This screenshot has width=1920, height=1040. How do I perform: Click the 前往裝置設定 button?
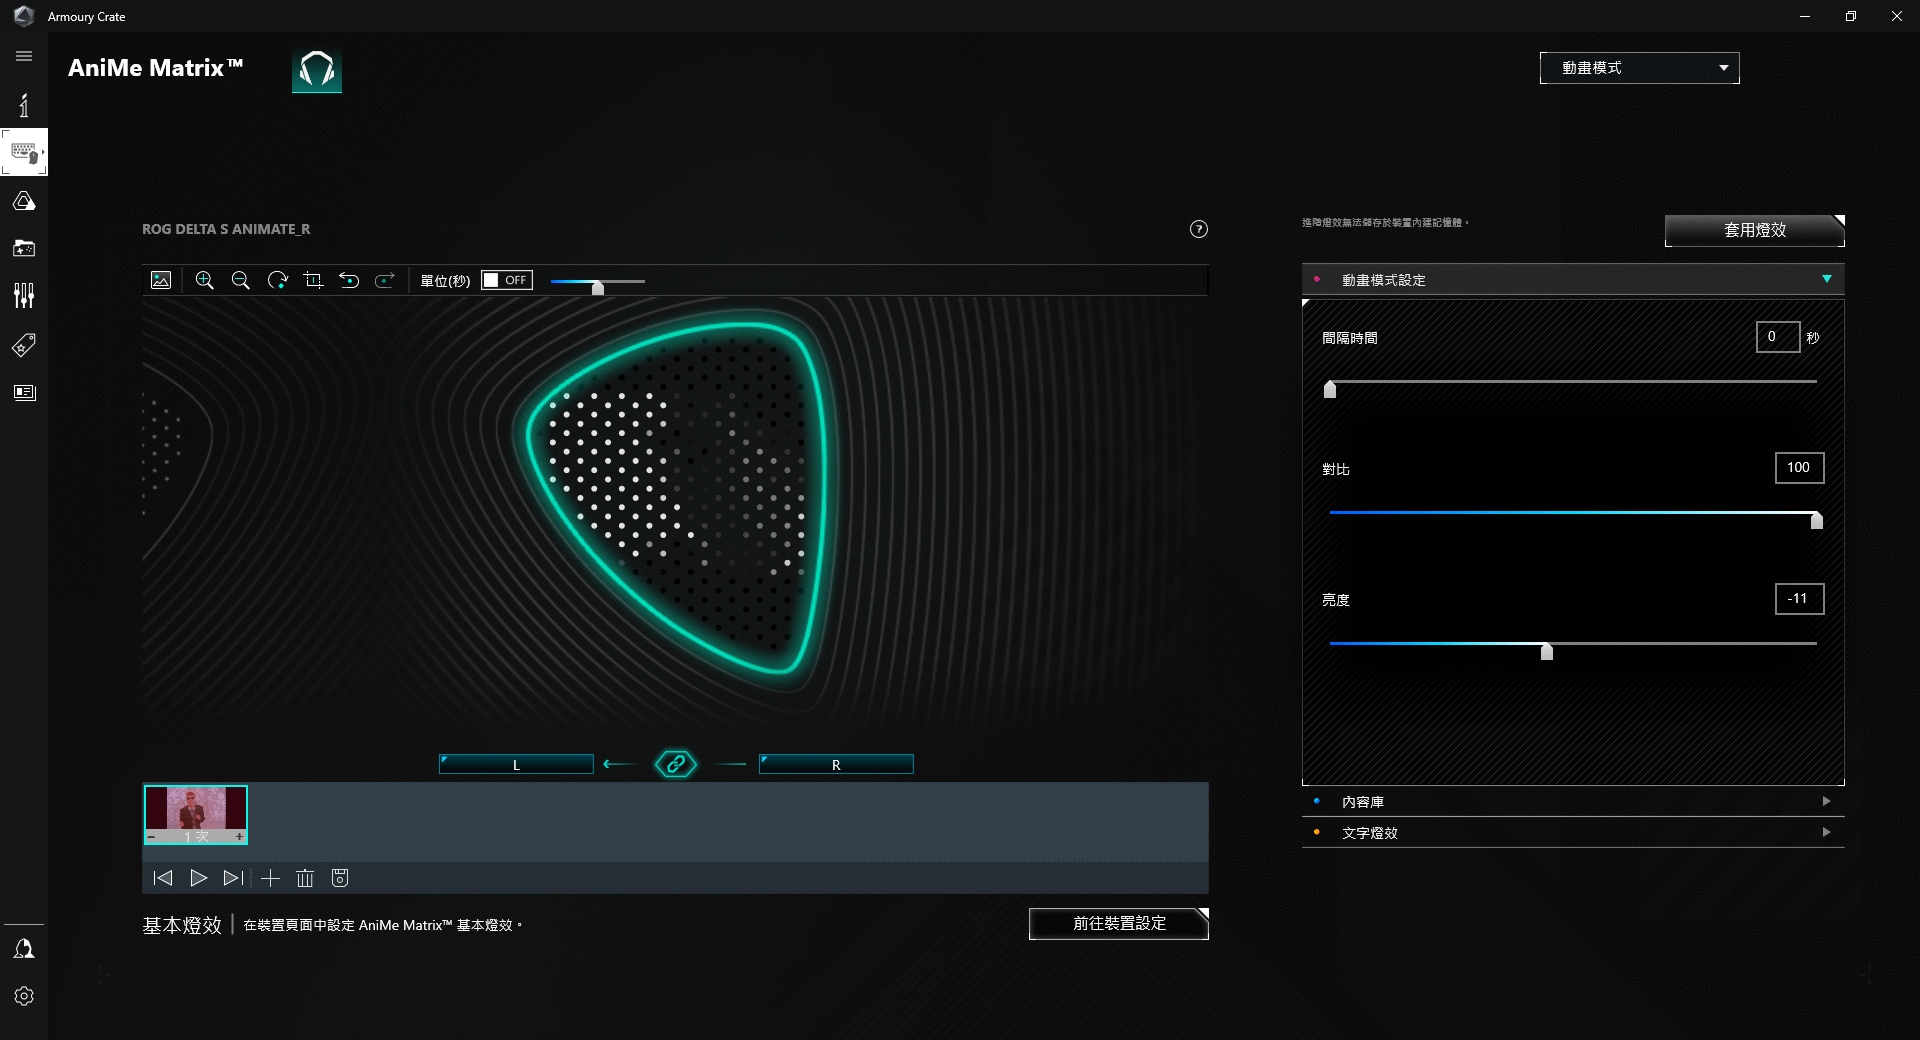click(1119, 924)
